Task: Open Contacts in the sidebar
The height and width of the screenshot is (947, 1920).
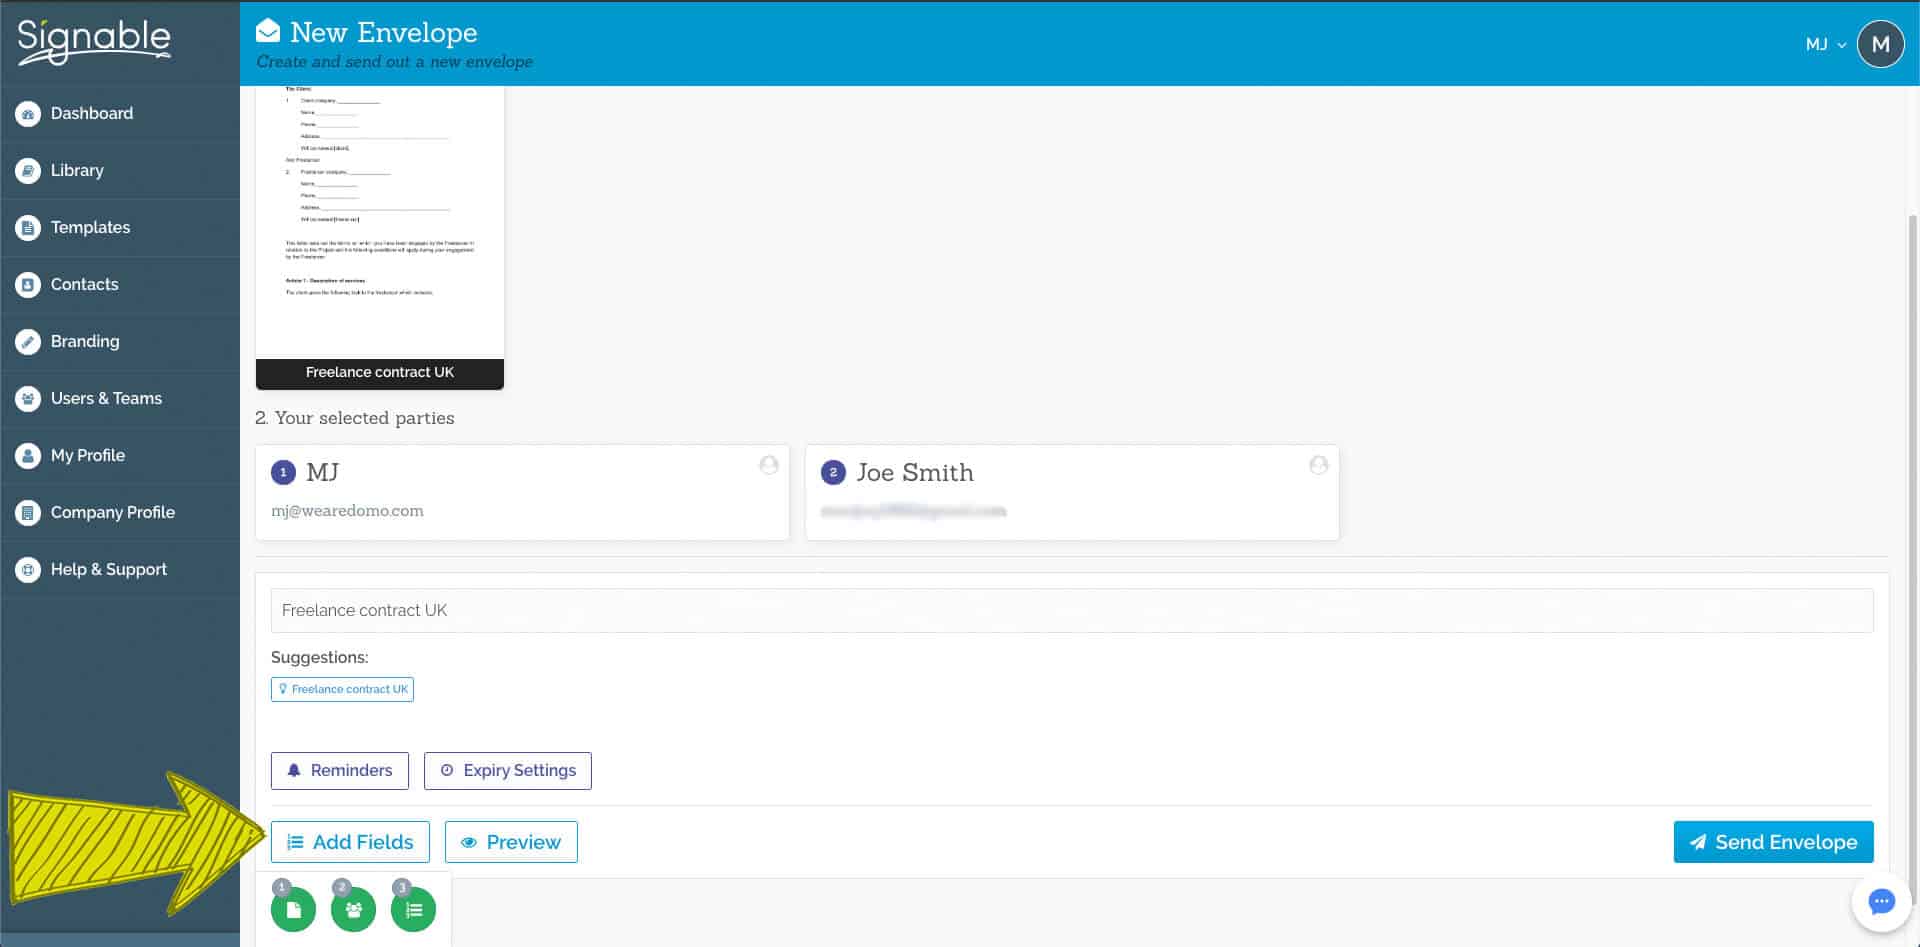Action: point(84,284)
